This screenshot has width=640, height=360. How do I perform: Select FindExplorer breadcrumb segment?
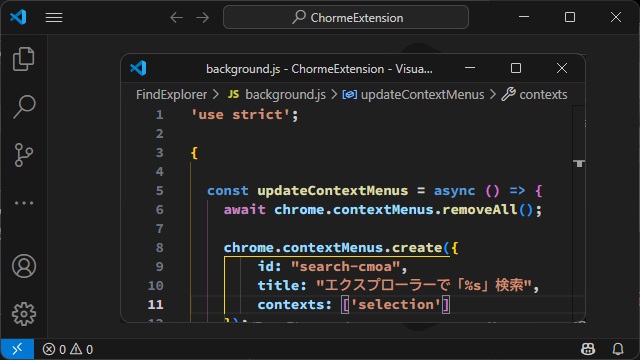coord(171,95)
